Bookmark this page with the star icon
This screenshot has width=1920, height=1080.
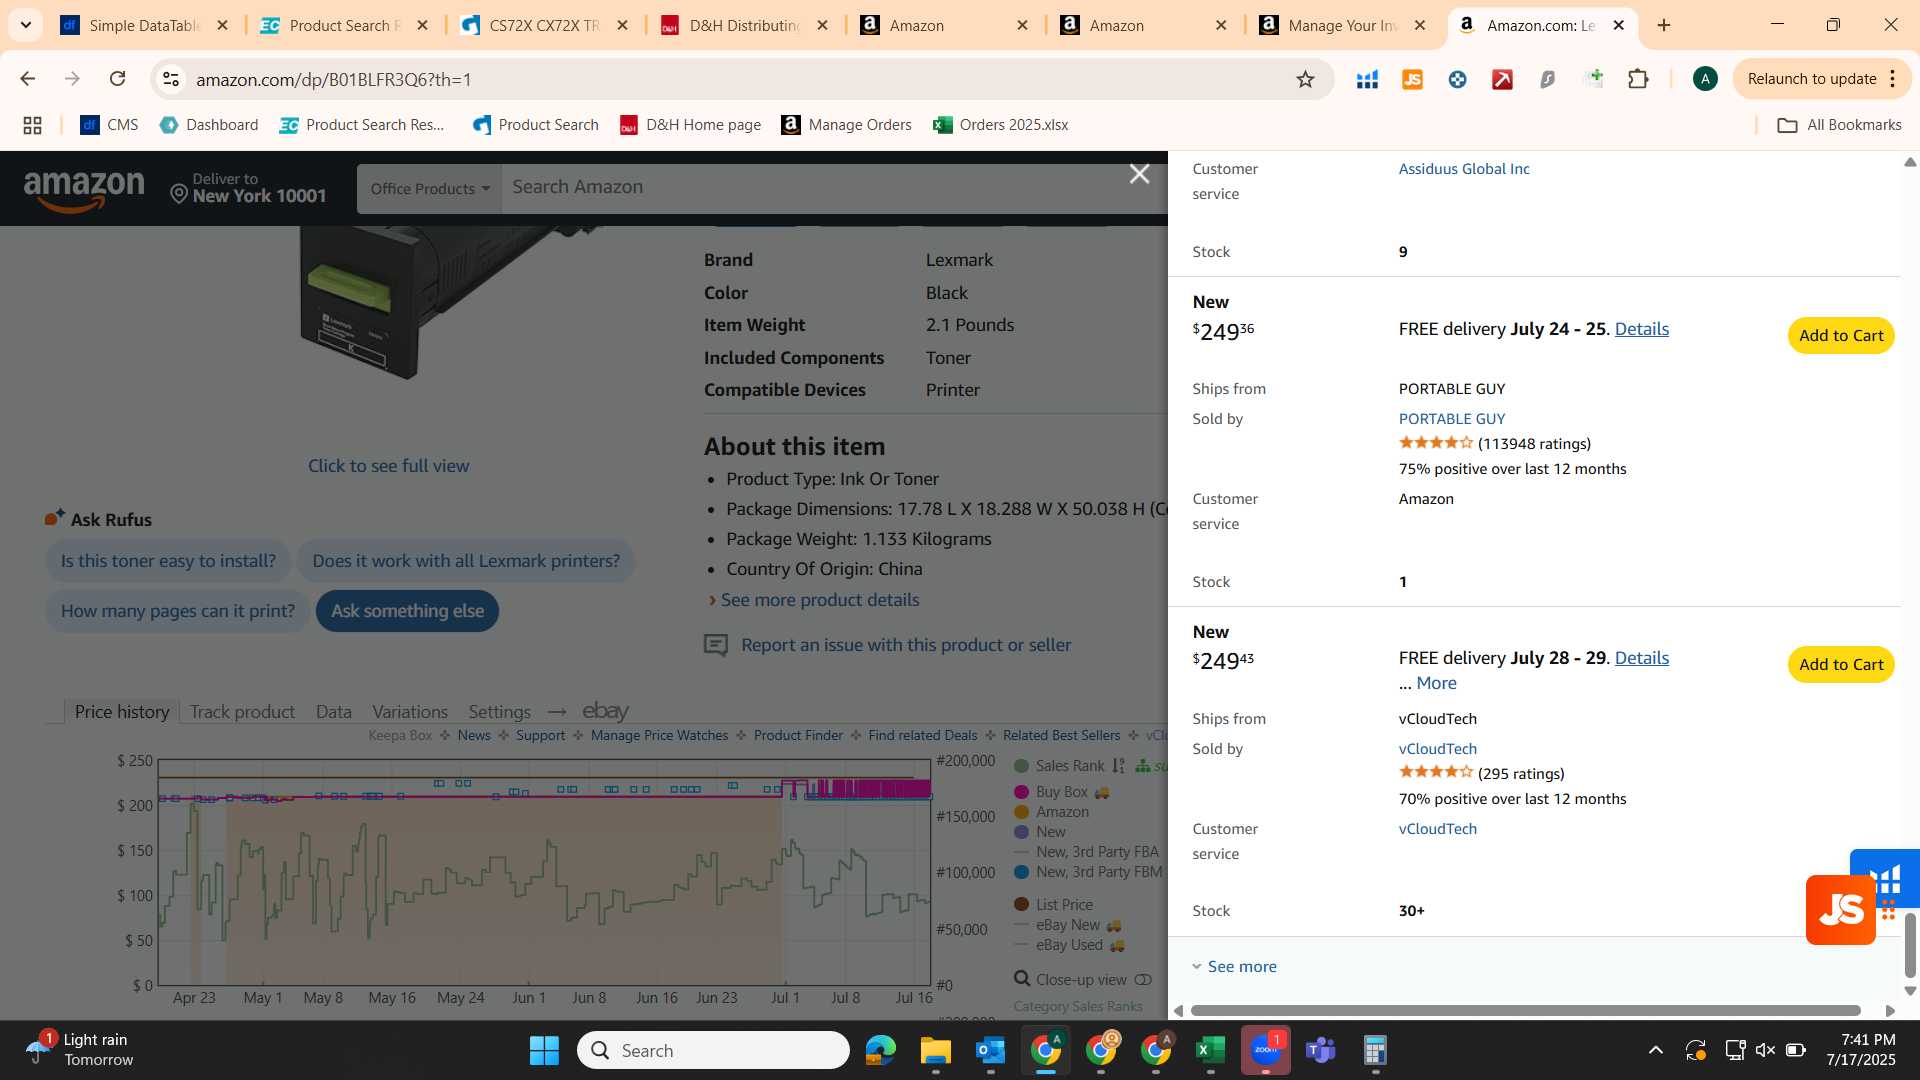tap(1305, 79)
